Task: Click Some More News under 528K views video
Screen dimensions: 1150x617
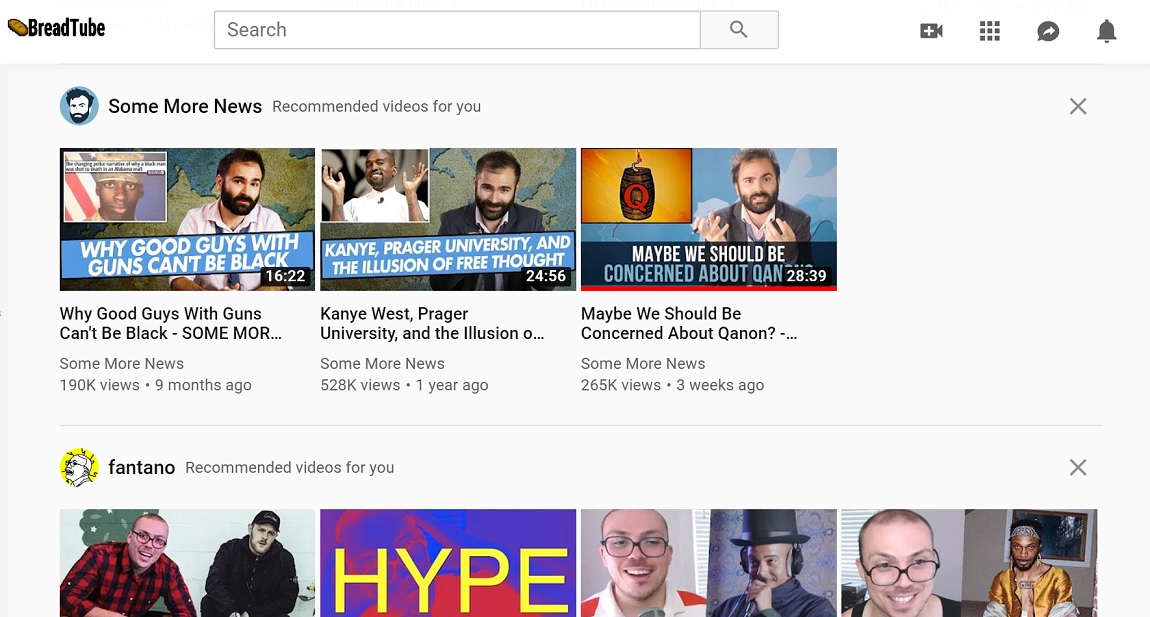Action: point(382,364)
